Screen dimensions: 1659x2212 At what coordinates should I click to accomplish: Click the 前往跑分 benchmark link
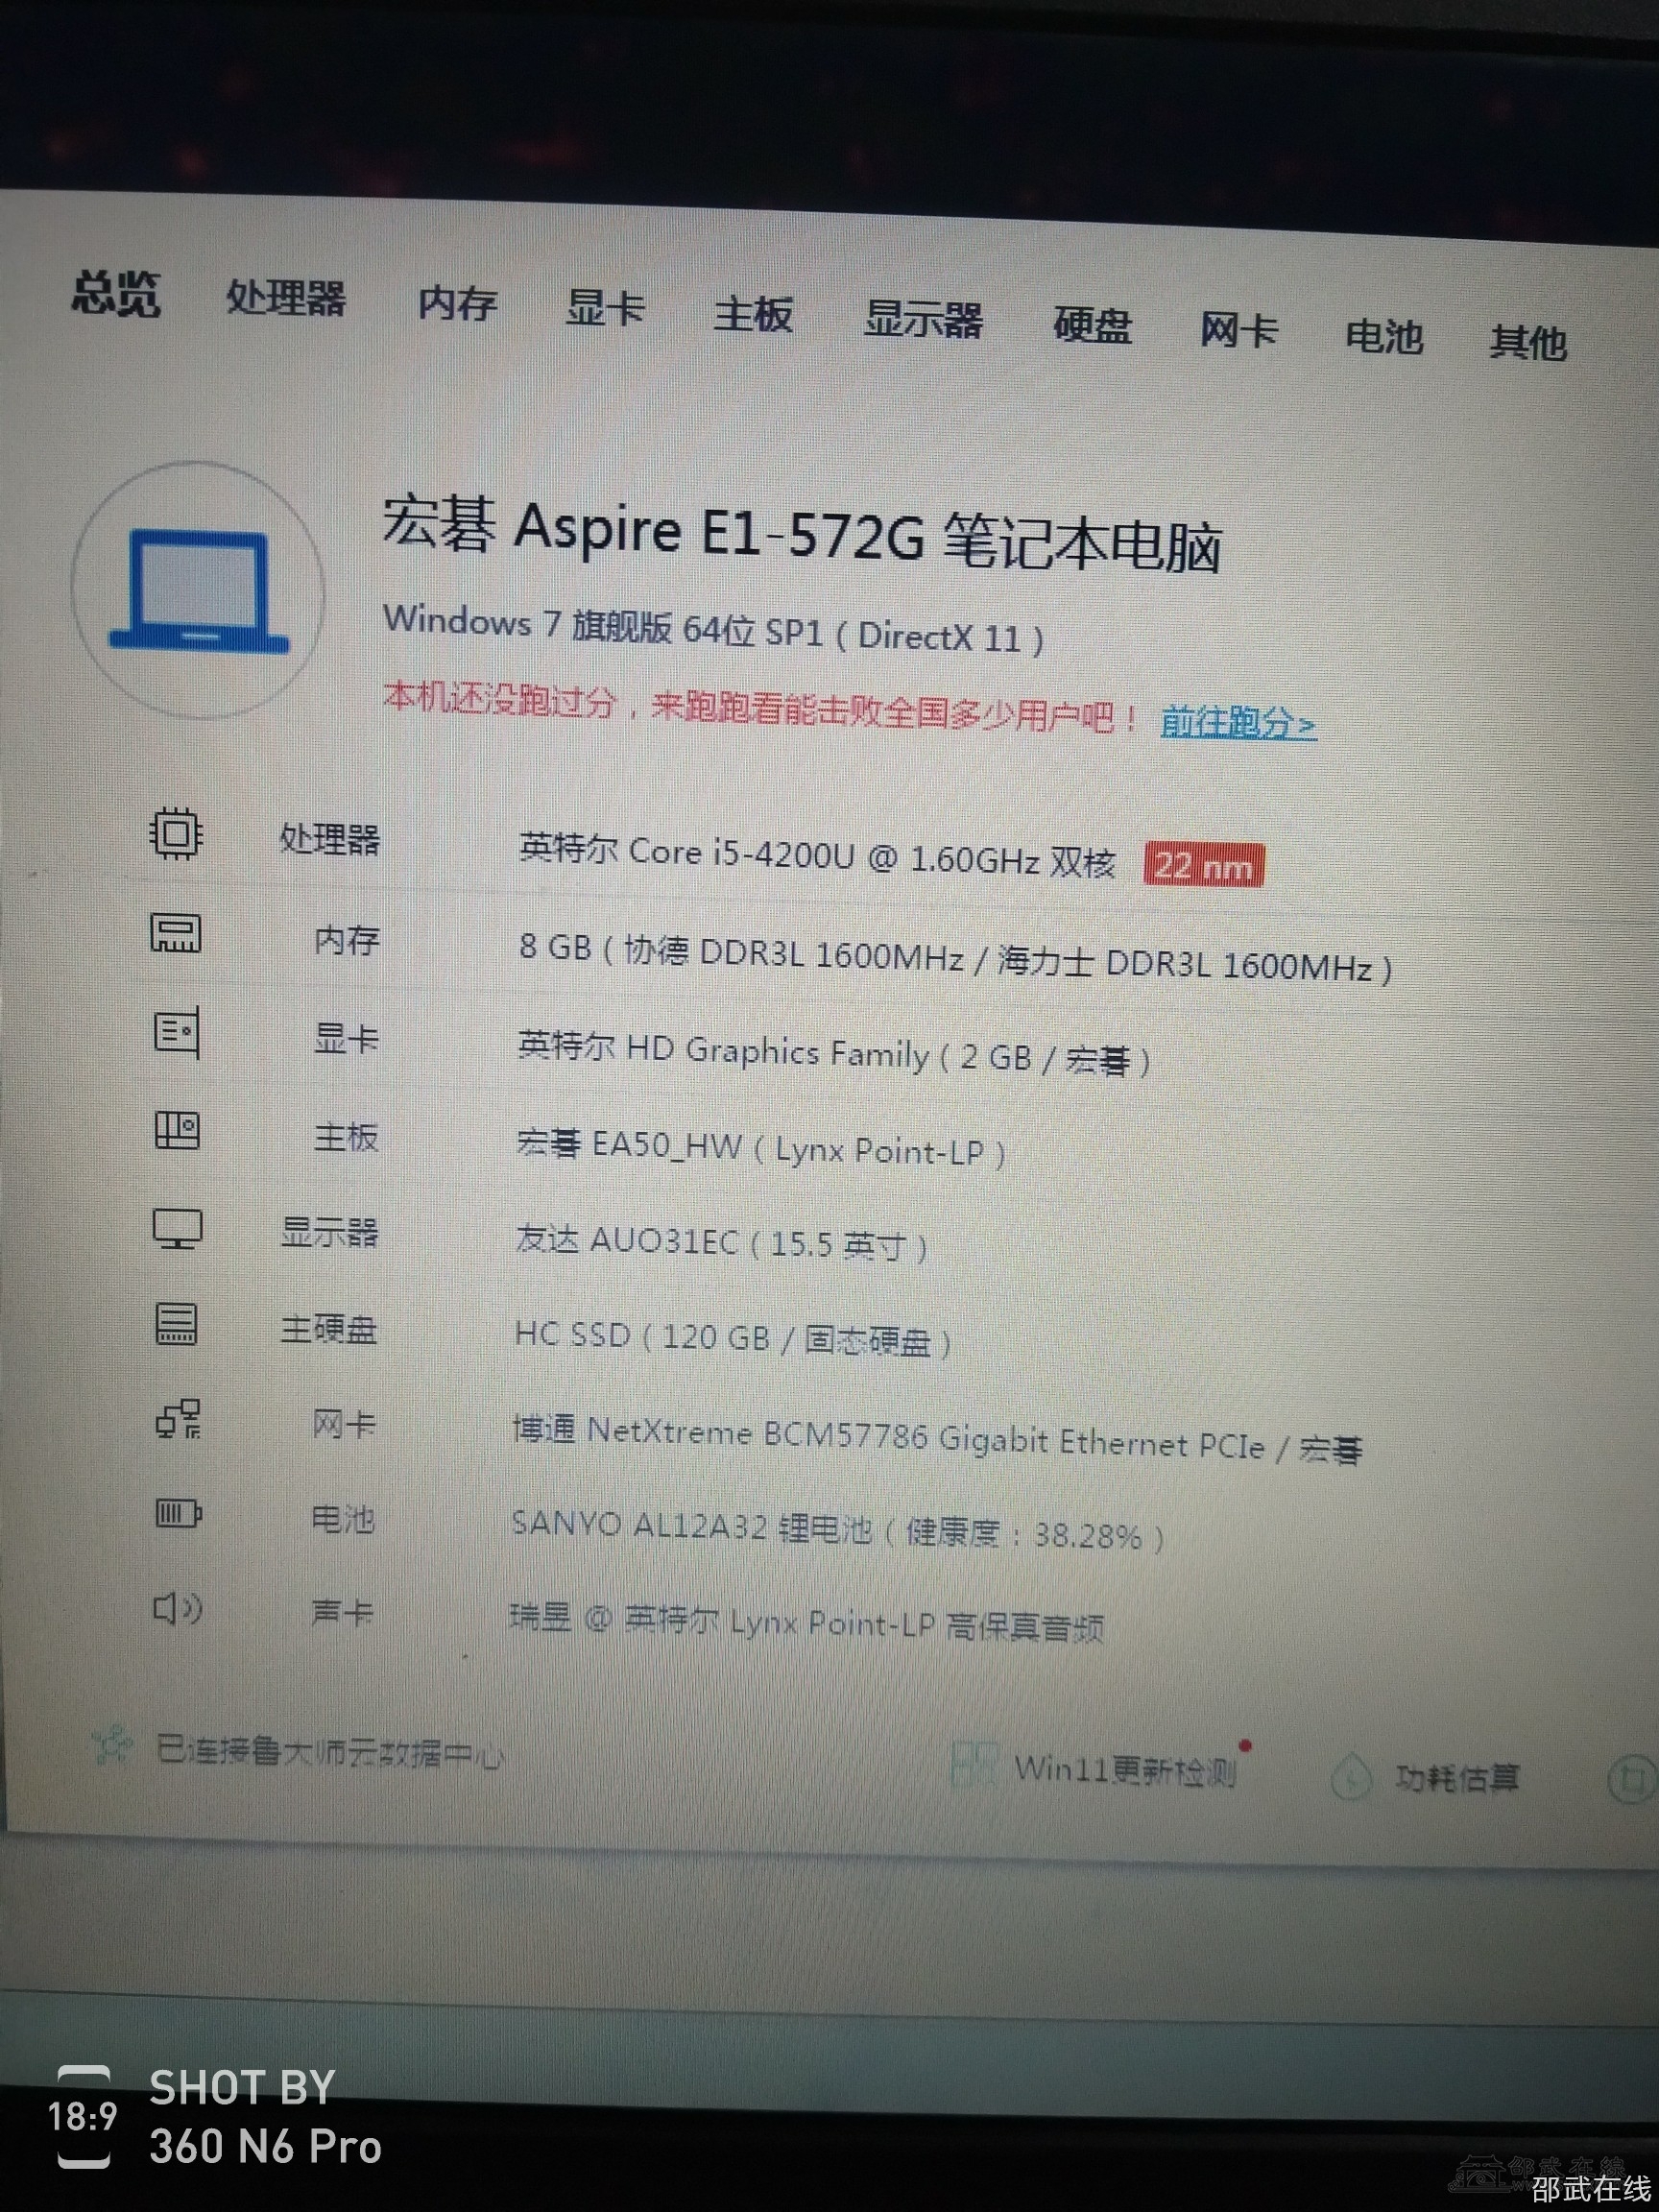1238,722
